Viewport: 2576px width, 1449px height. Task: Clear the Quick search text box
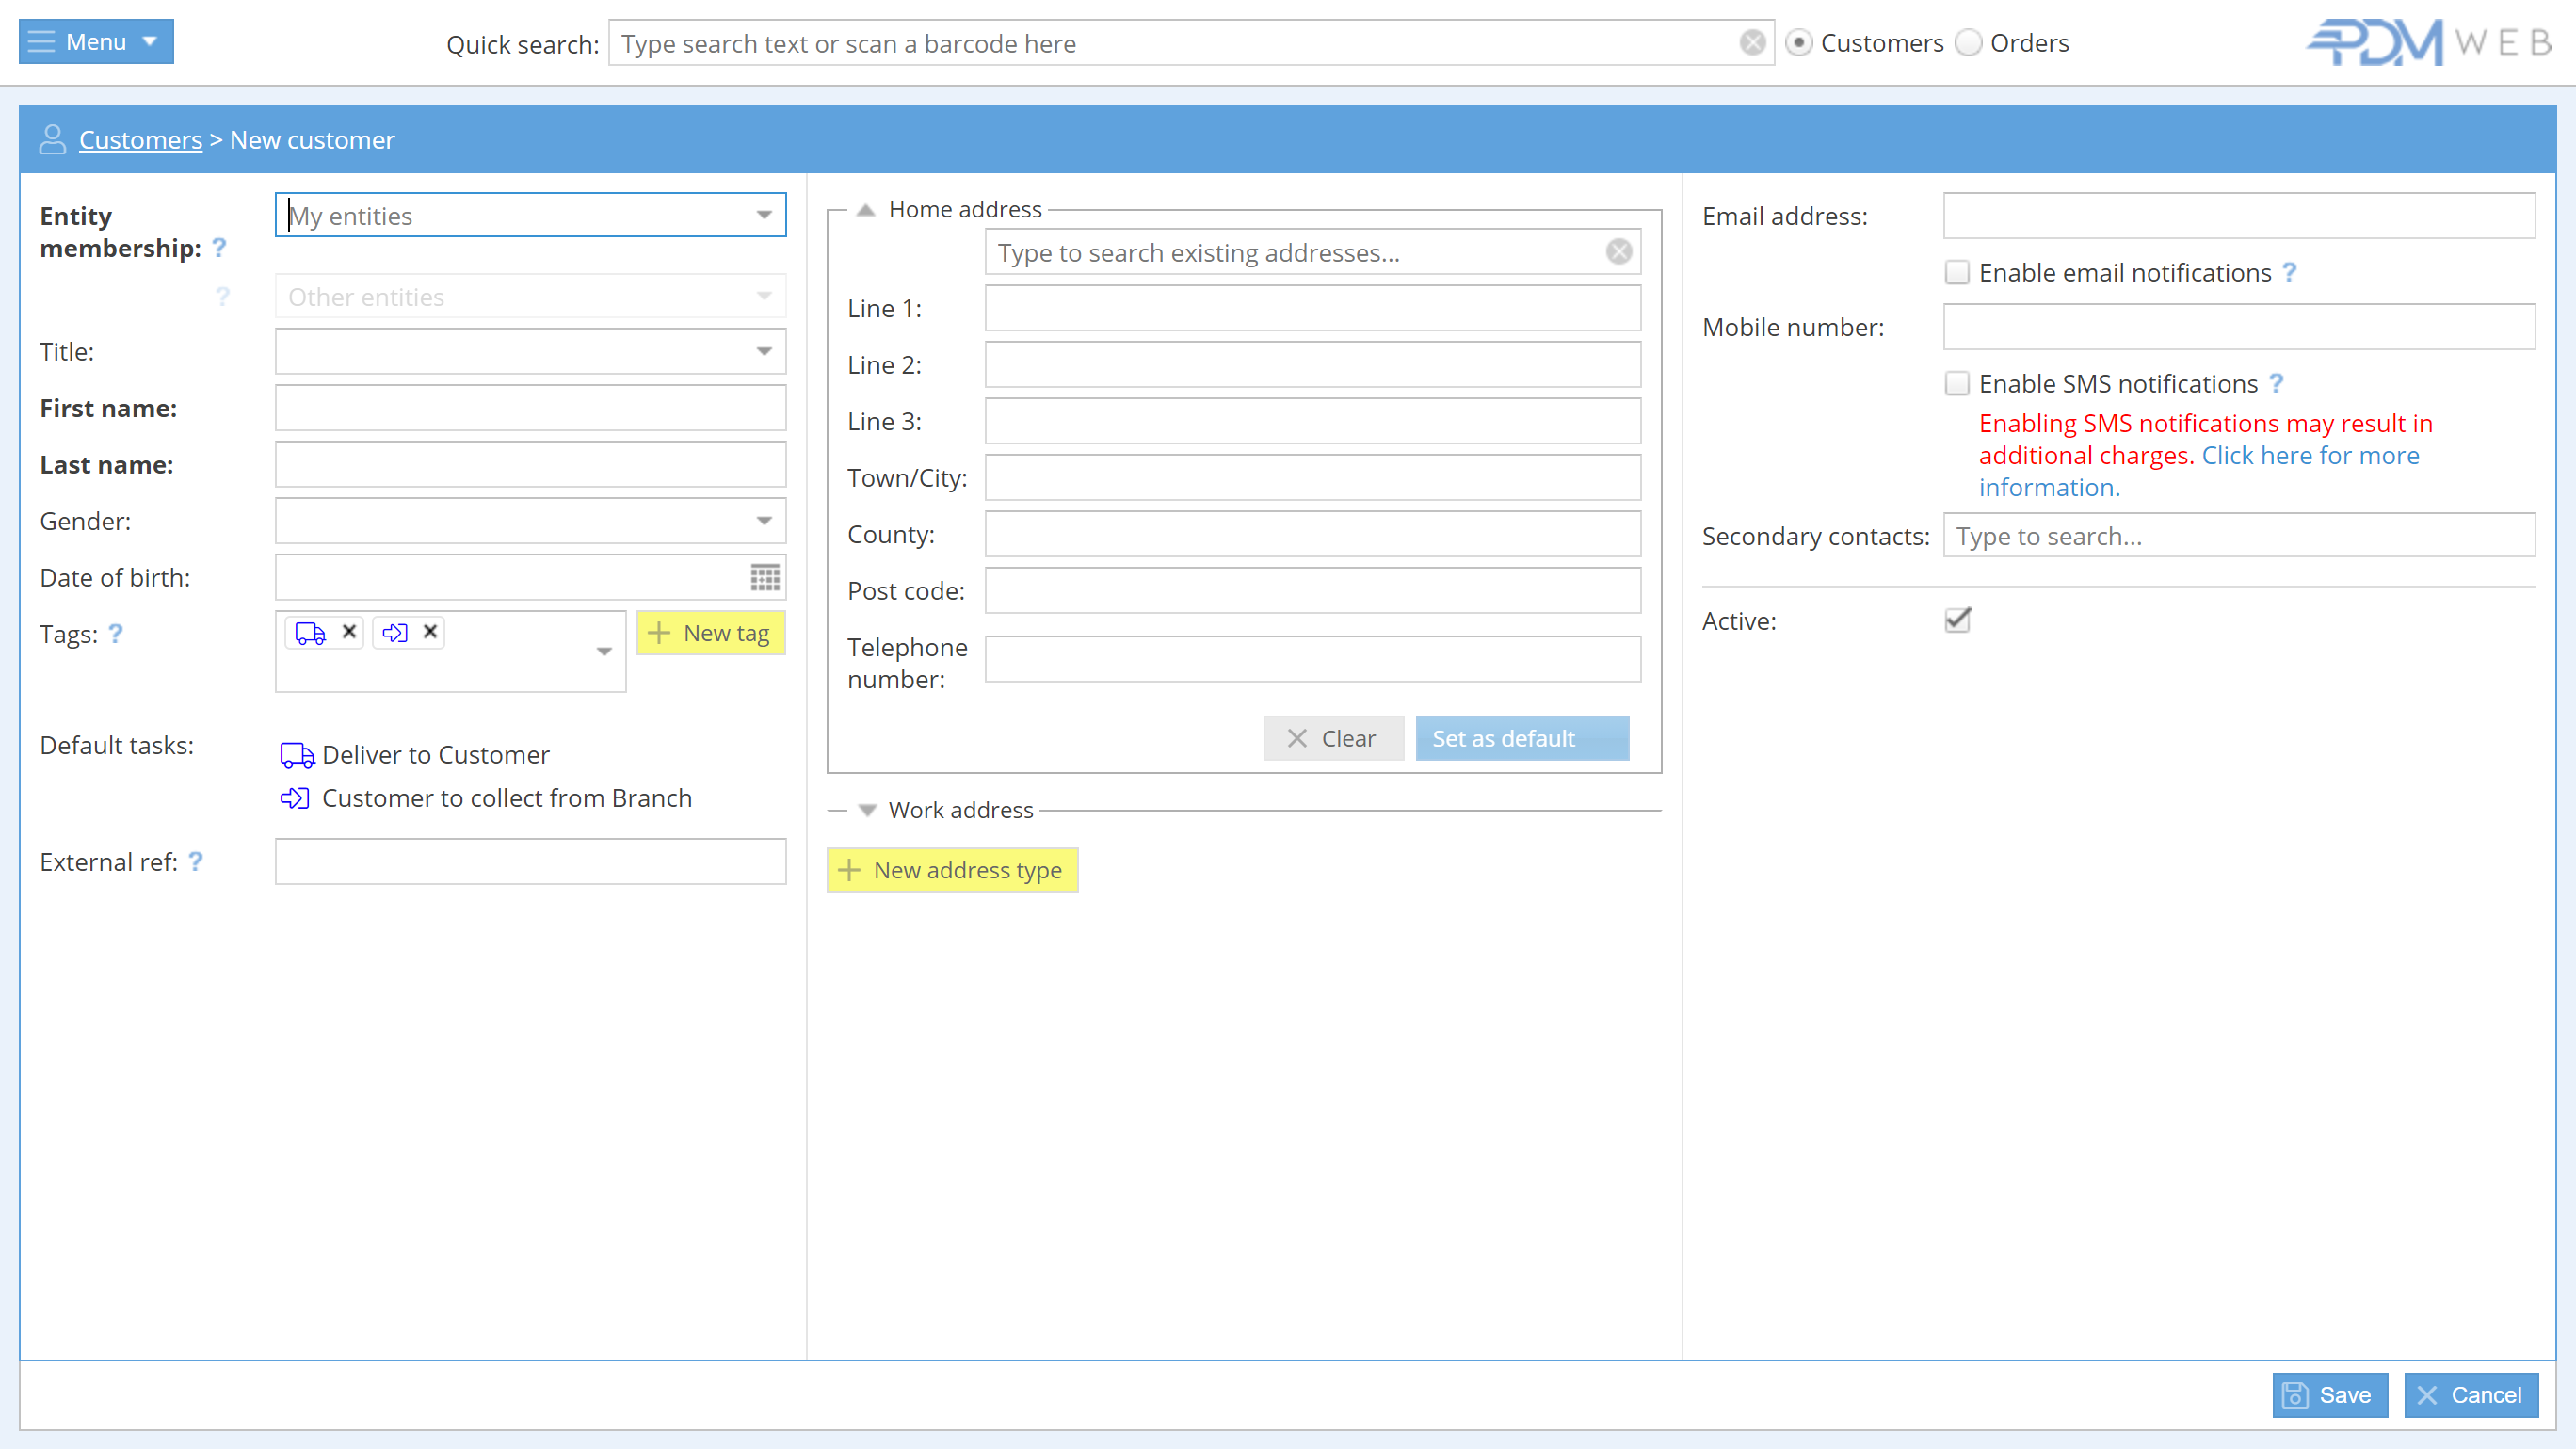click(x=1752, y=42)
